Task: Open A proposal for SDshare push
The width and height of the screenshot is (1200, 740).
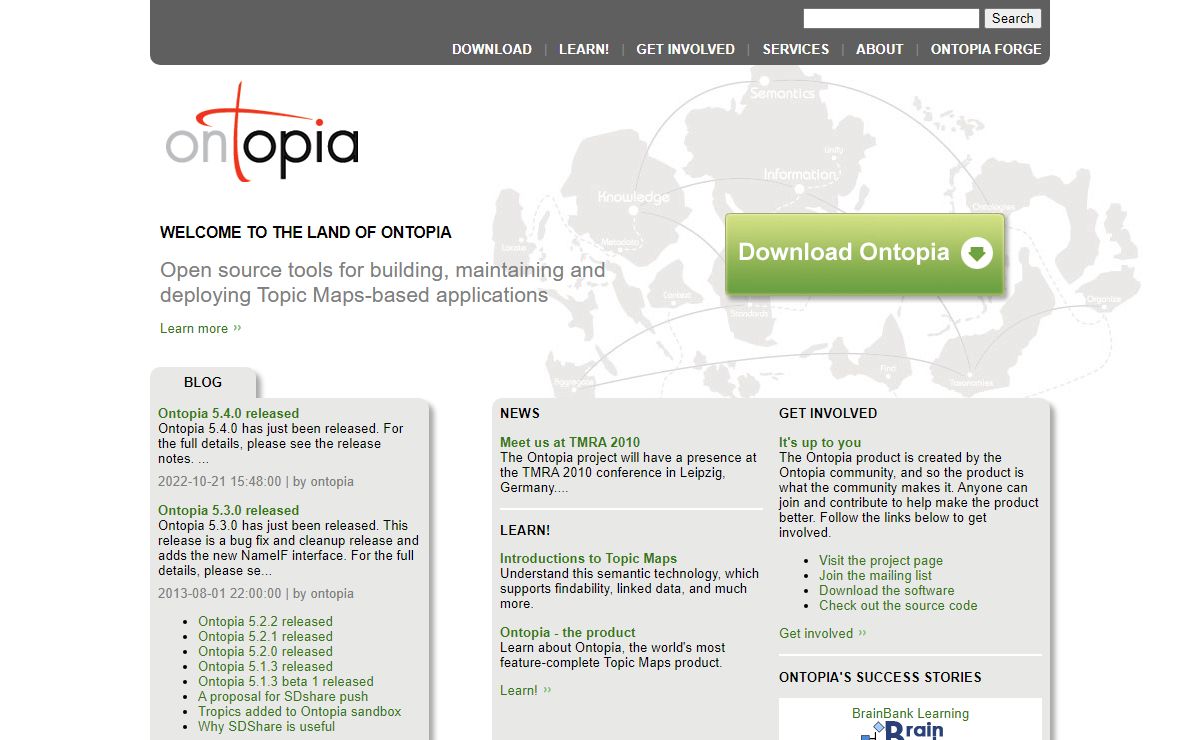Action: tap(283, 696)
